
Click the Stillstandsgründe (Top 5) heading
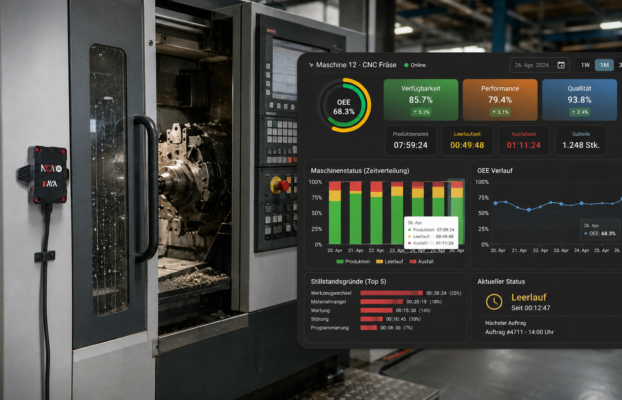(x=348, y=281)
